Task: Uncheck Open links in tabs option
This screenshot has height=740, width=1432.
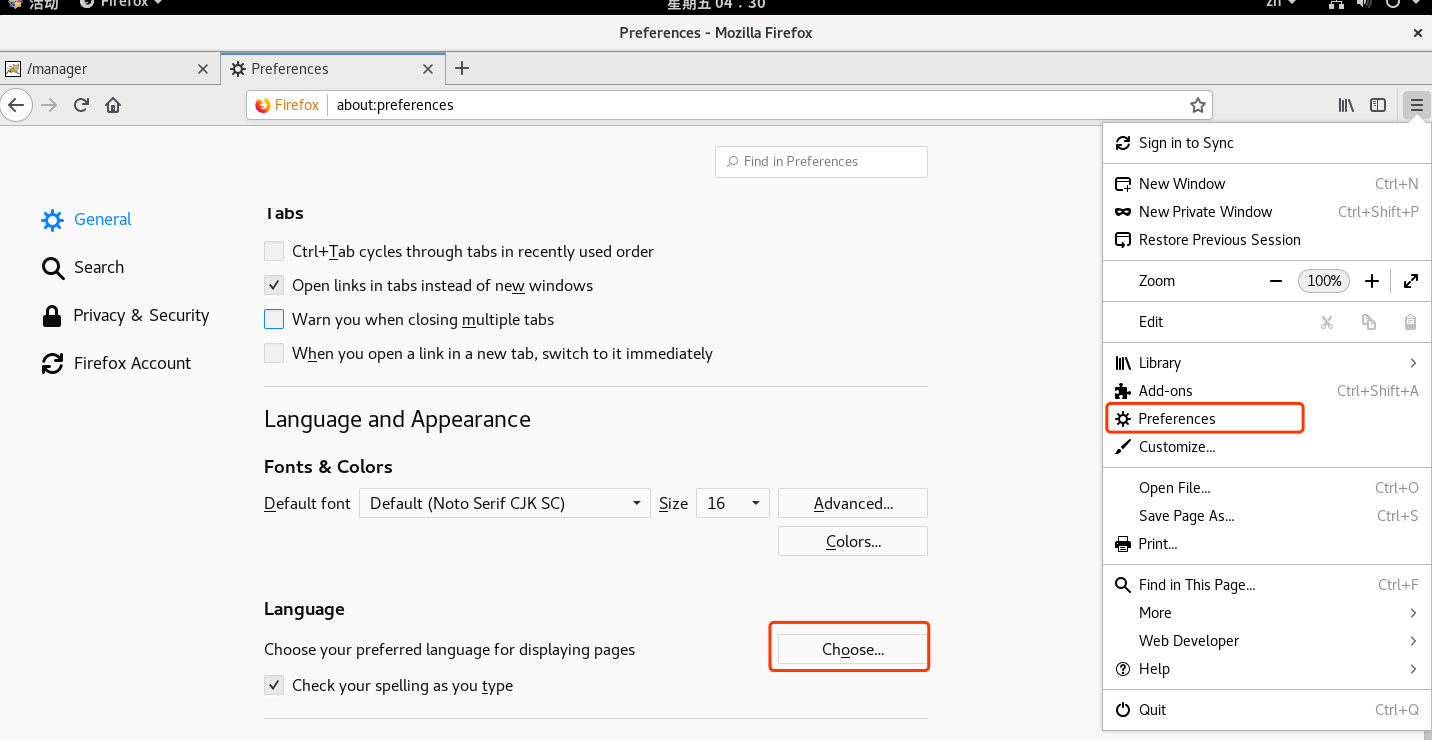Action: pos(274,285)
